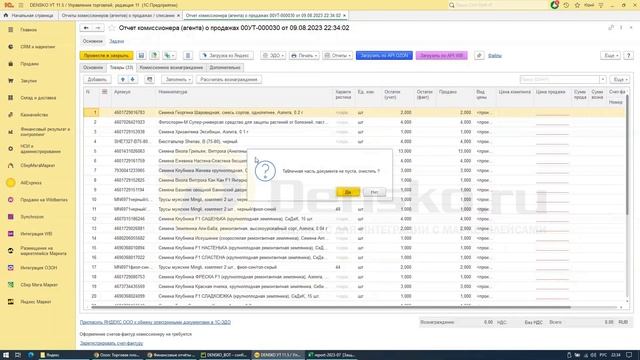Select the Дополнительно tab
Image resolution: width=640 pixels, height=360 pixels.
(x=225, y=67)
